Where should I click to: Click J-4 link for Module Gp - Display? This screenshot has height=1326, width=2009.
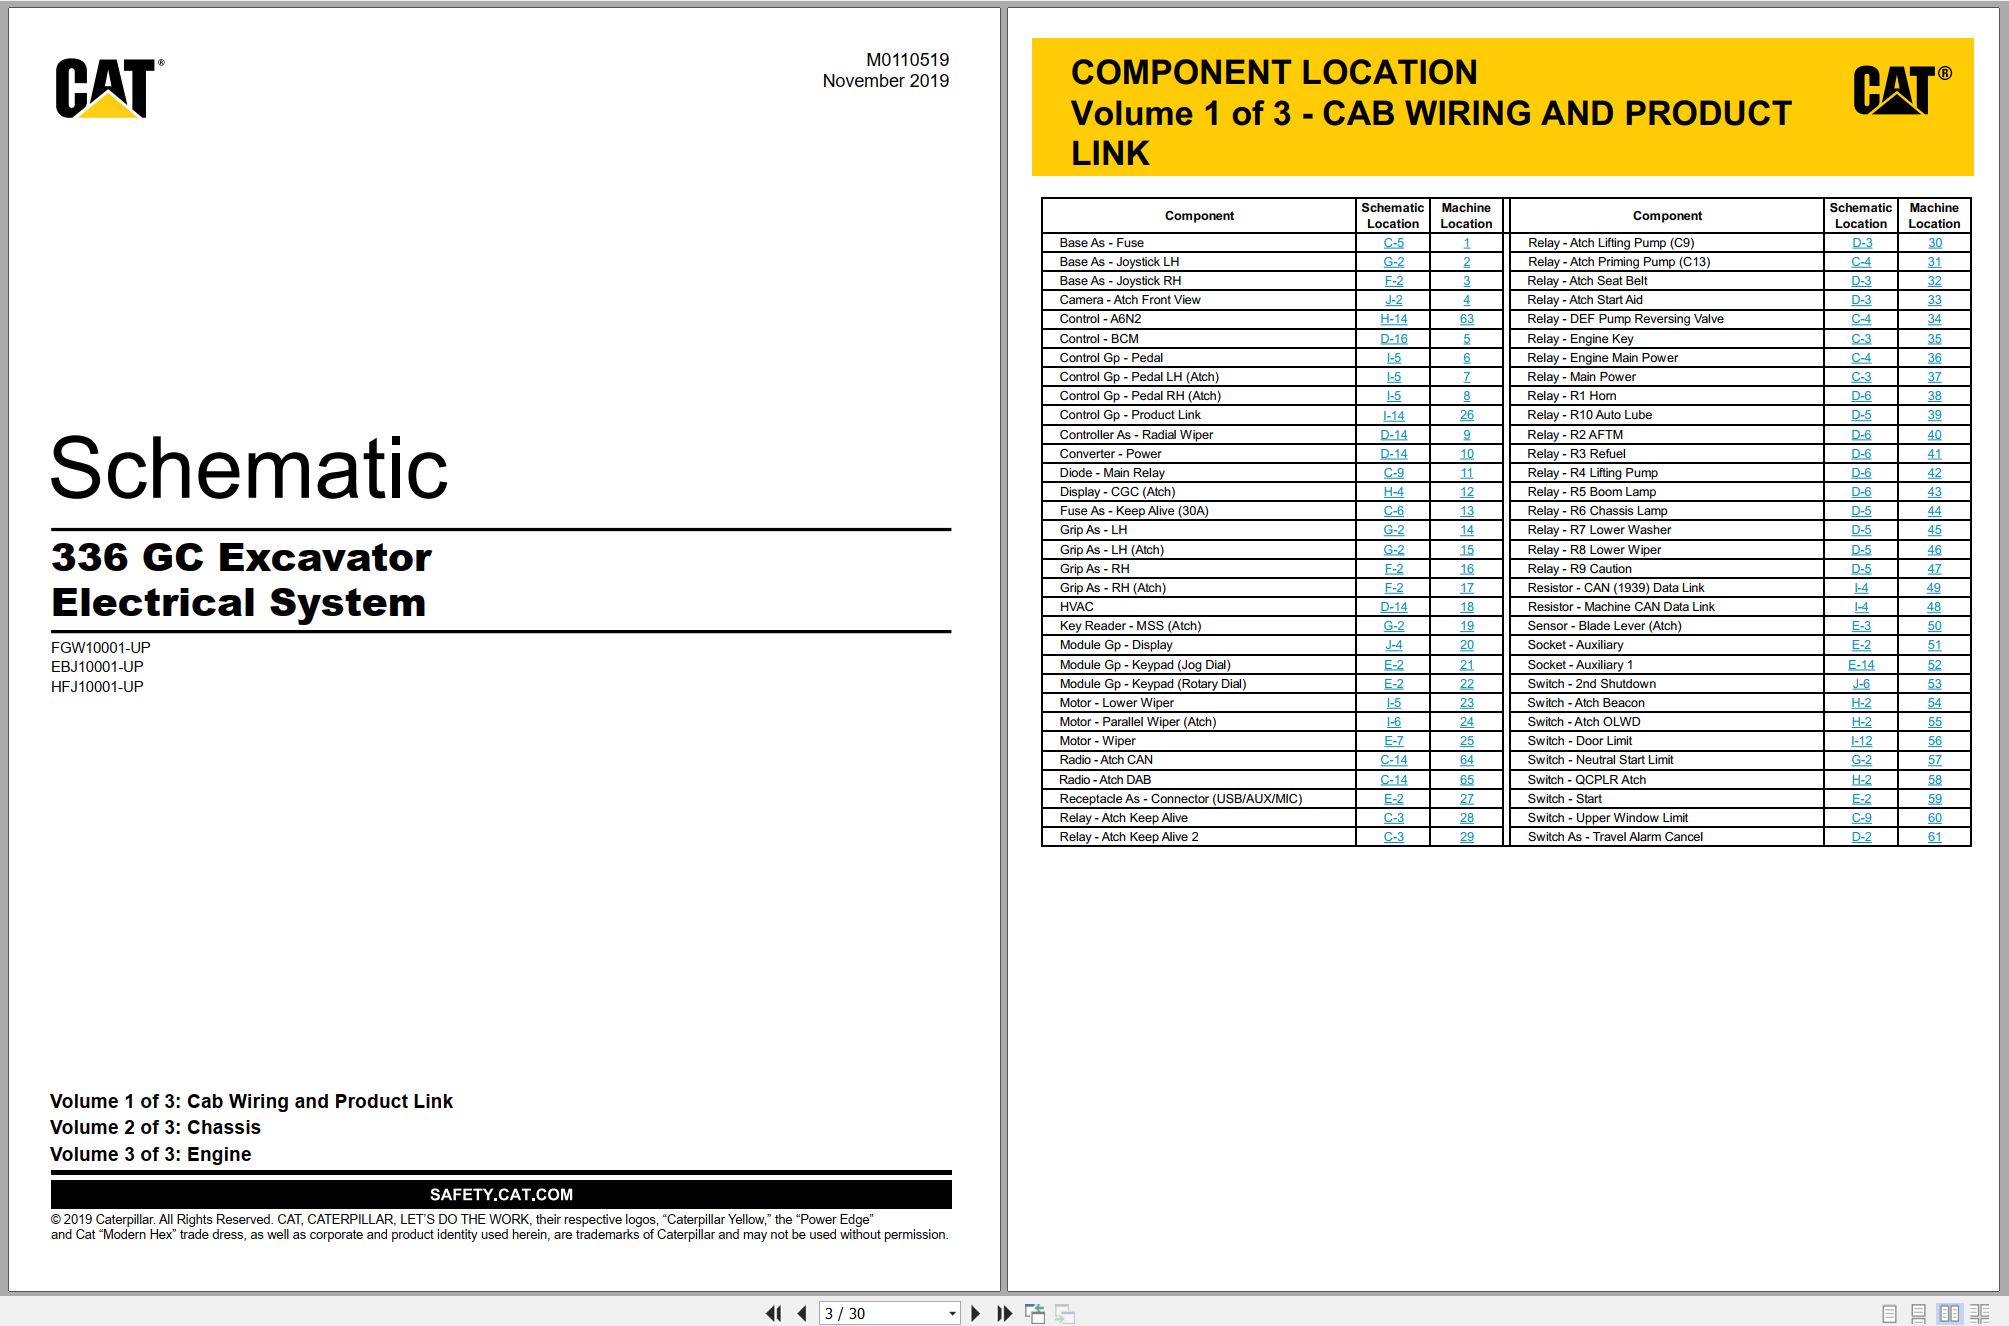(x=1393, y=645)
